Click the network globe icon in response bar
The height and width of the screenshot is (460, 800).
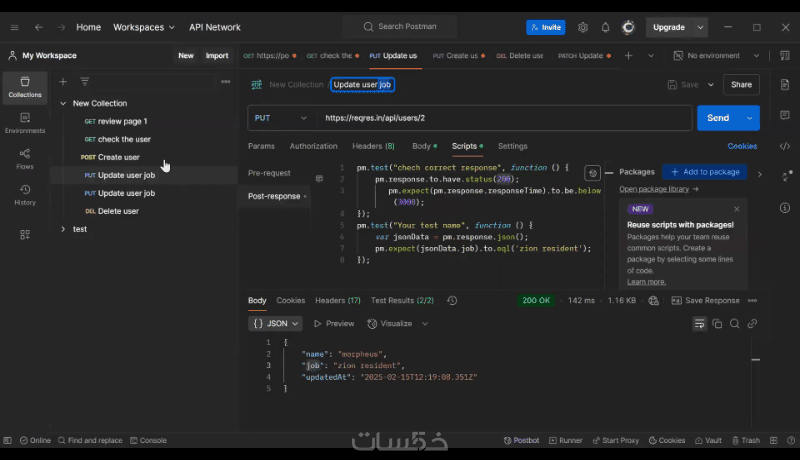pos(654,300)
